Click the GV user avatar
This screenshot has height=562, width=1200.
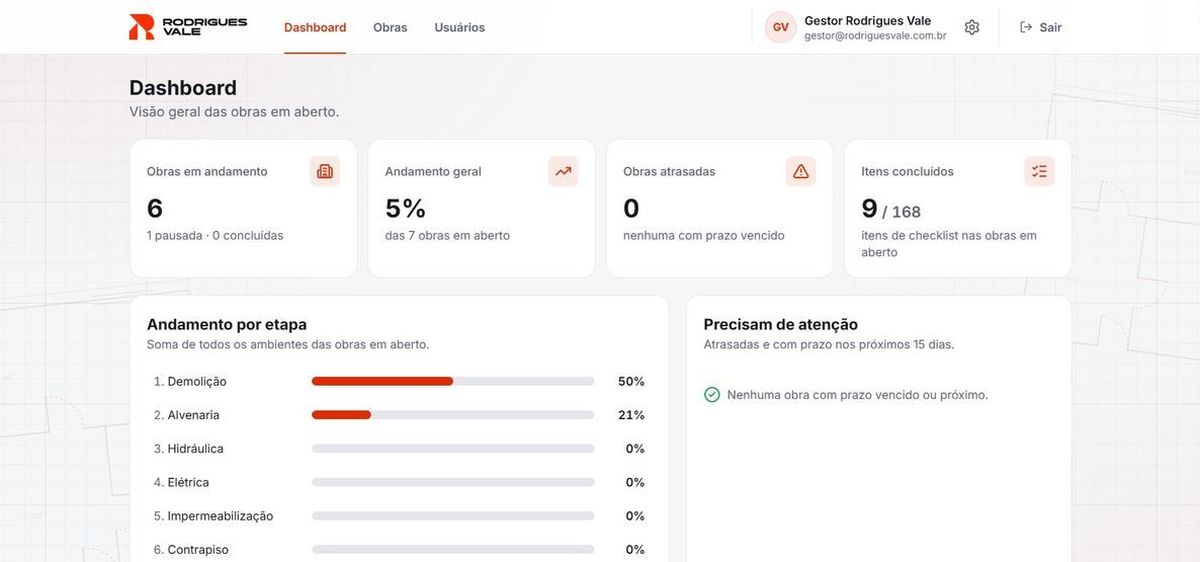(780, 27)
